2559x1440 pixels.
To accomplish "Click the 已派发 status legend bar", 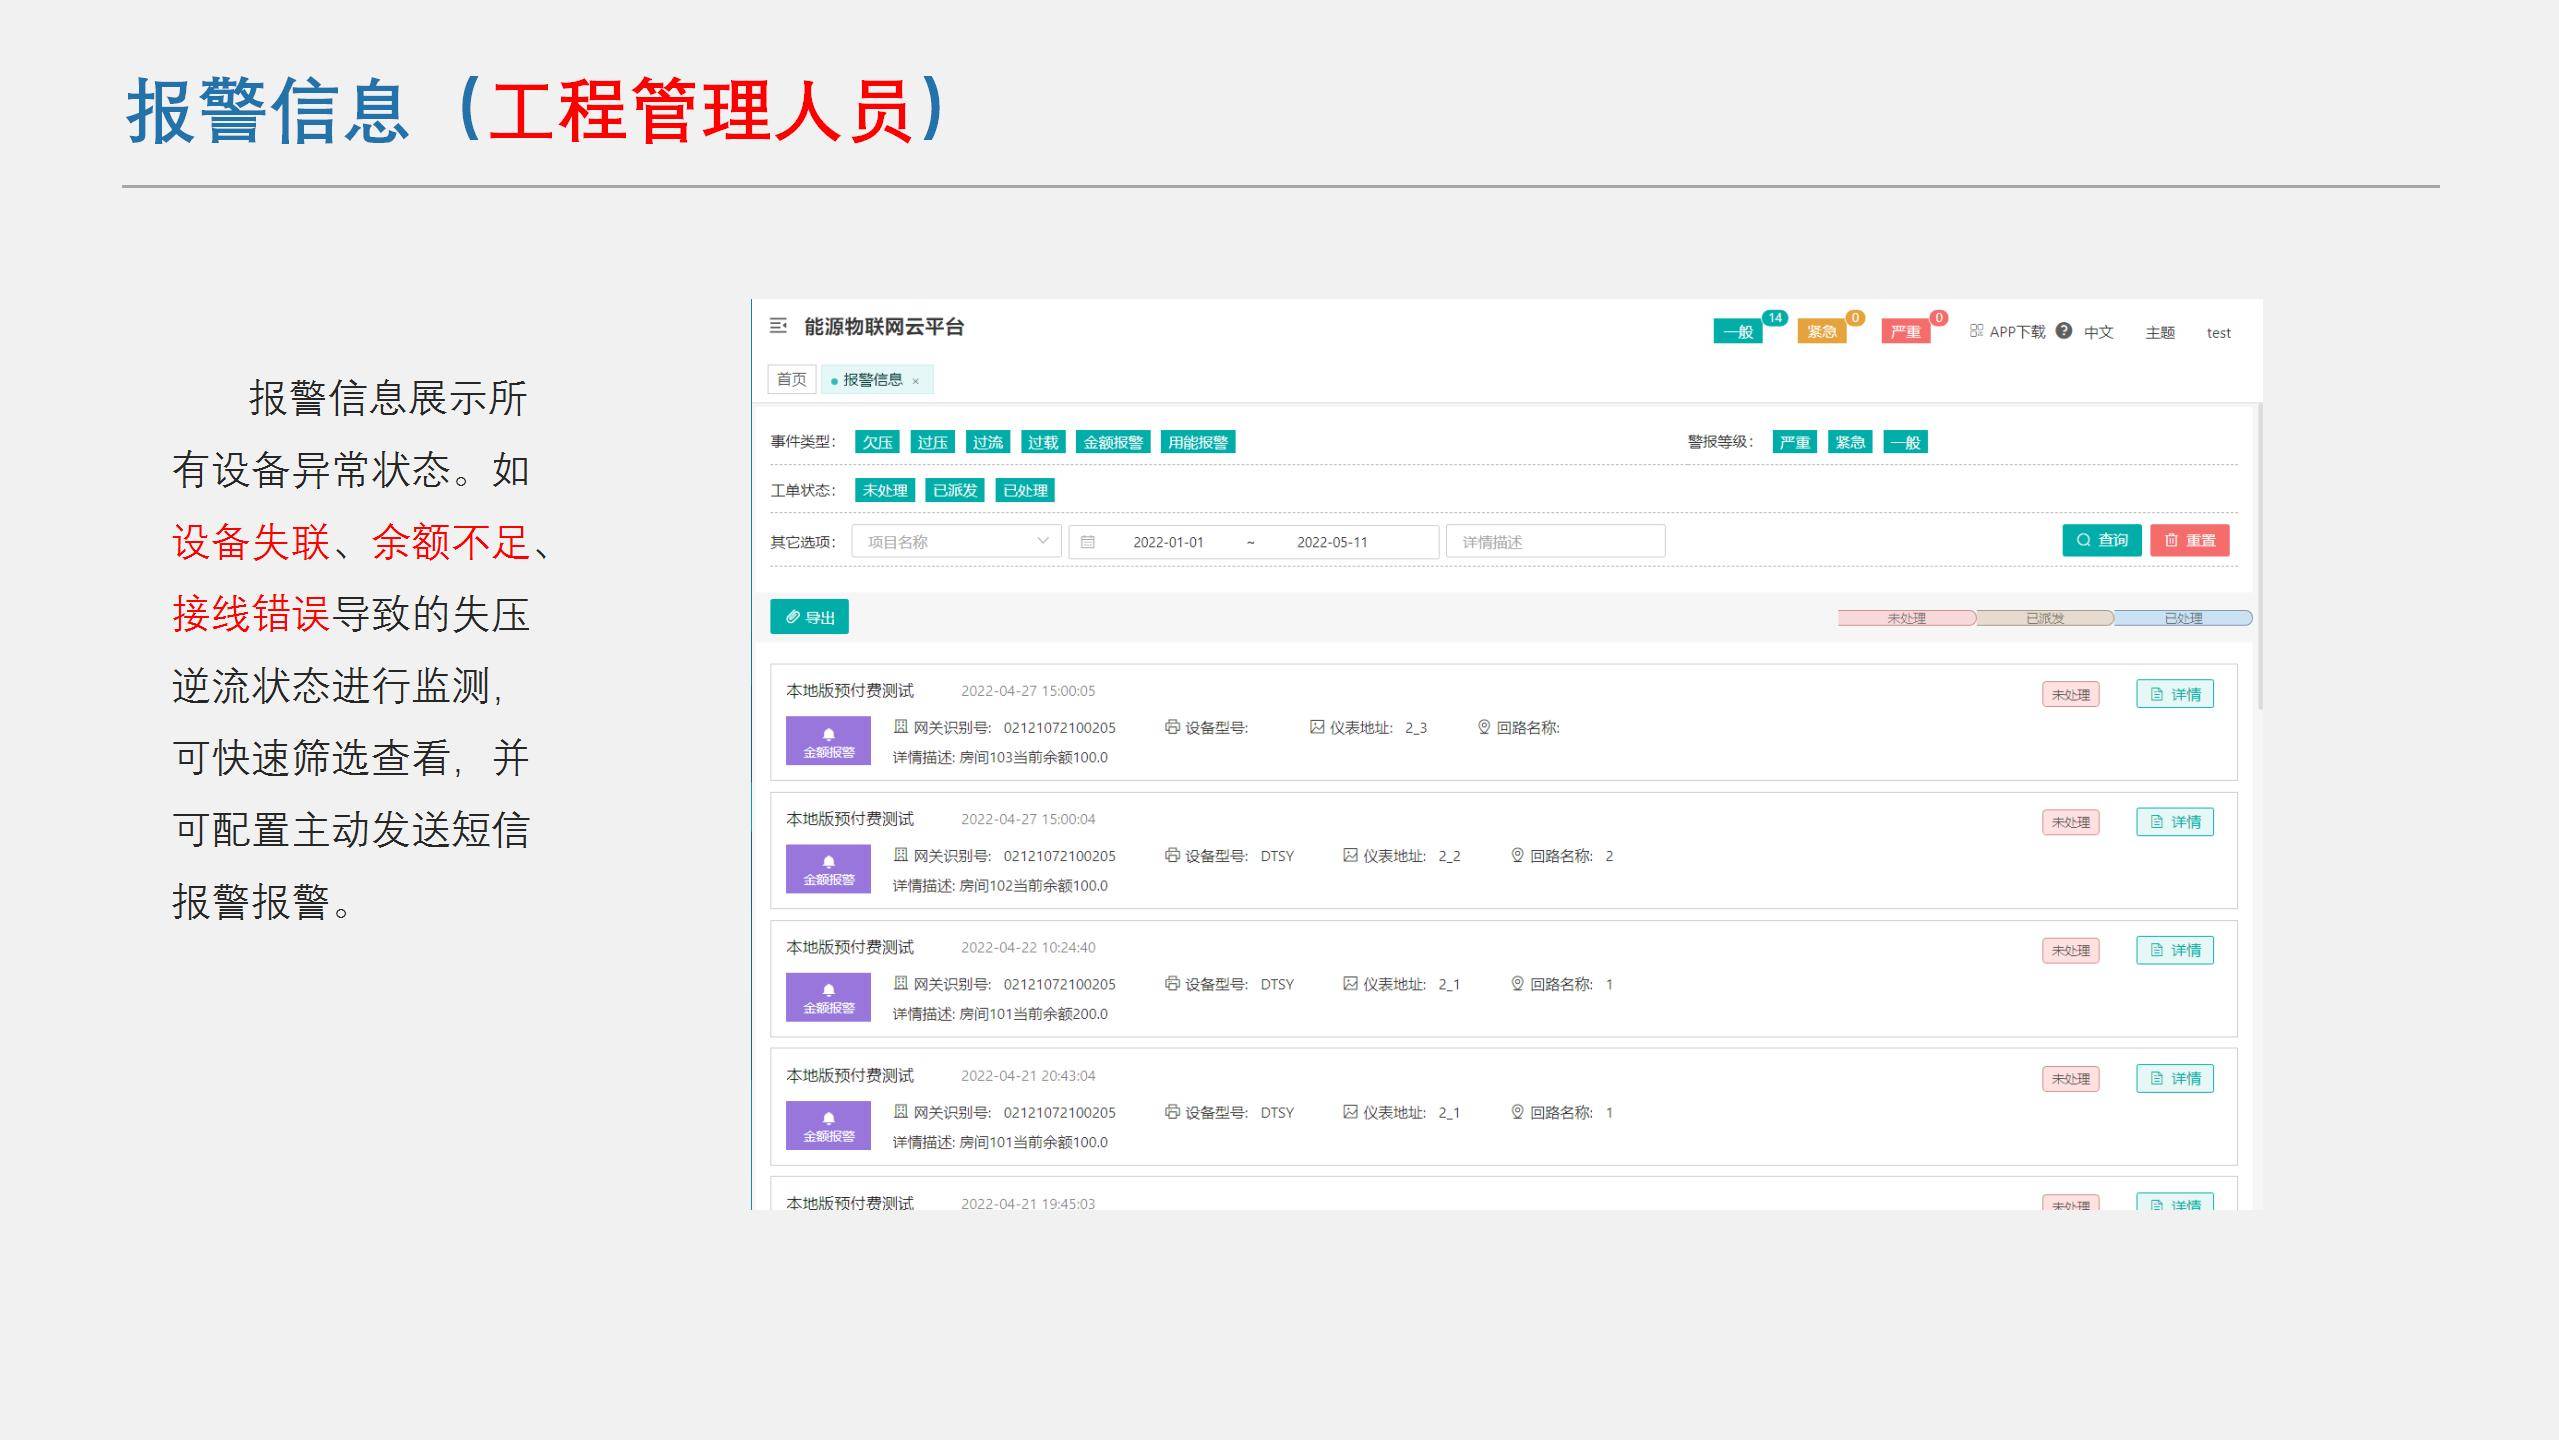I will click(2045, 618).
